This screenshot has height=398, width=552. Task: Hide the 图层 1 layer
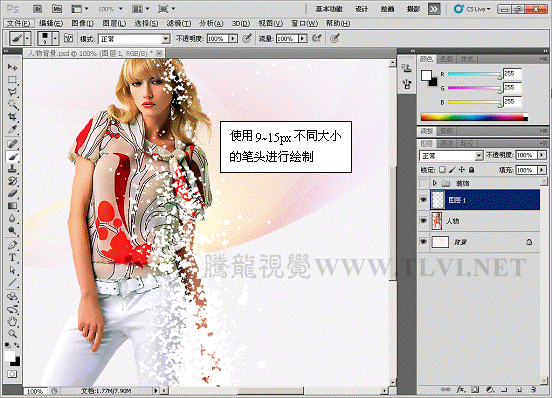pyautogui.click(x=424, y=200)
